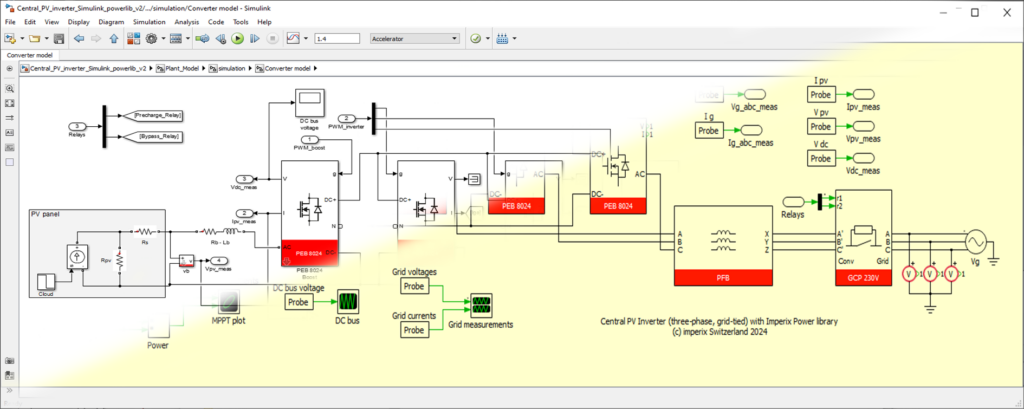The width and height of the screenshot is (1024, 409).
Task: Open the Simulation menu
Action: [149, 21]
